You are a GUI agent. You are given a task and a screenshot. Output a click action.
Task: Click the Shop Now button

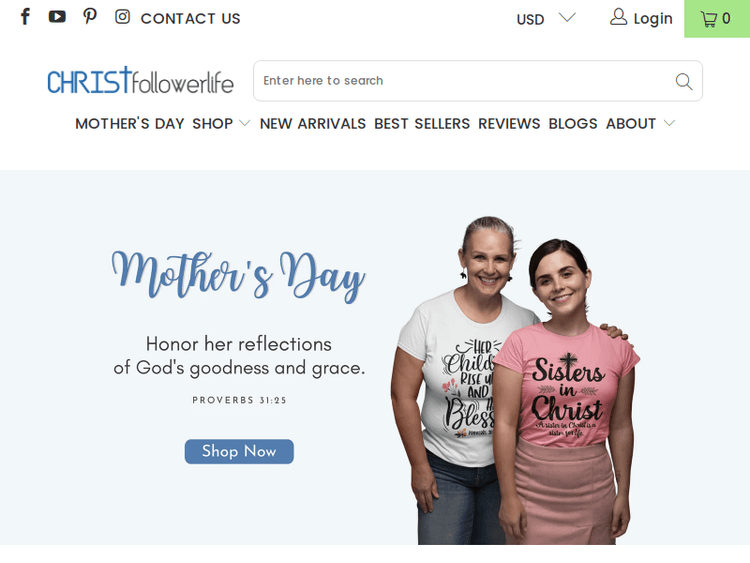point(239,452)
